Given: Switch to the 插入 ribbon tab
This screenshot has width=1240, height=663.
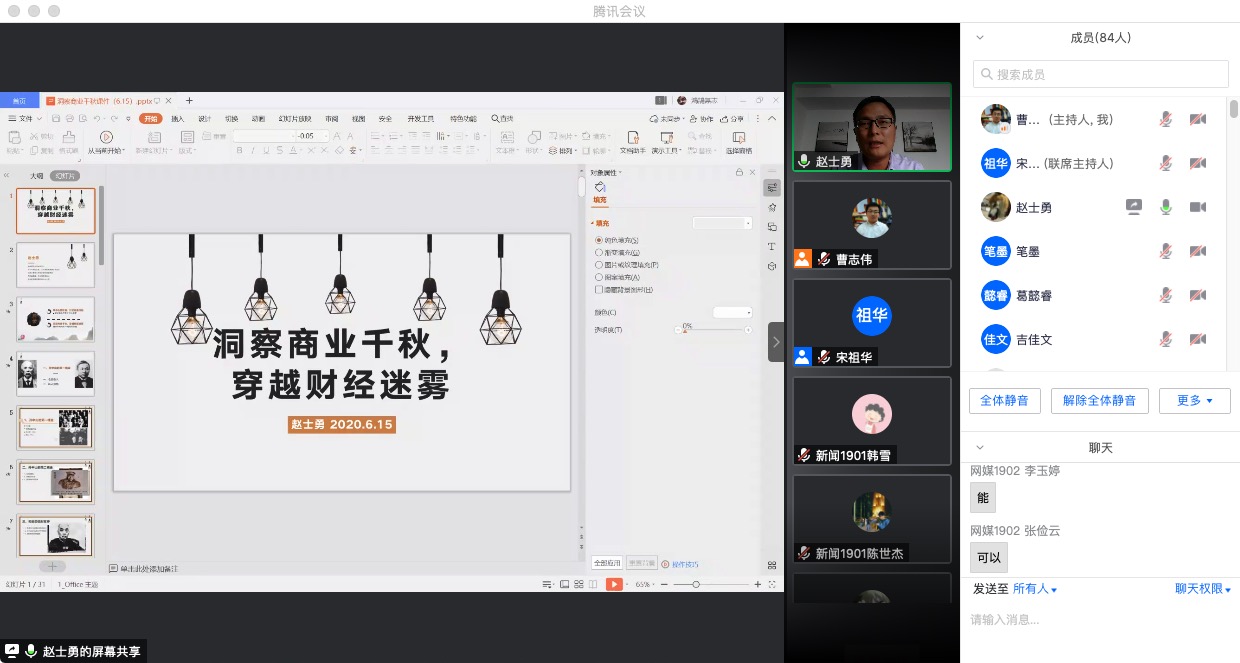Looking at the screenshot, I should 178,118.
